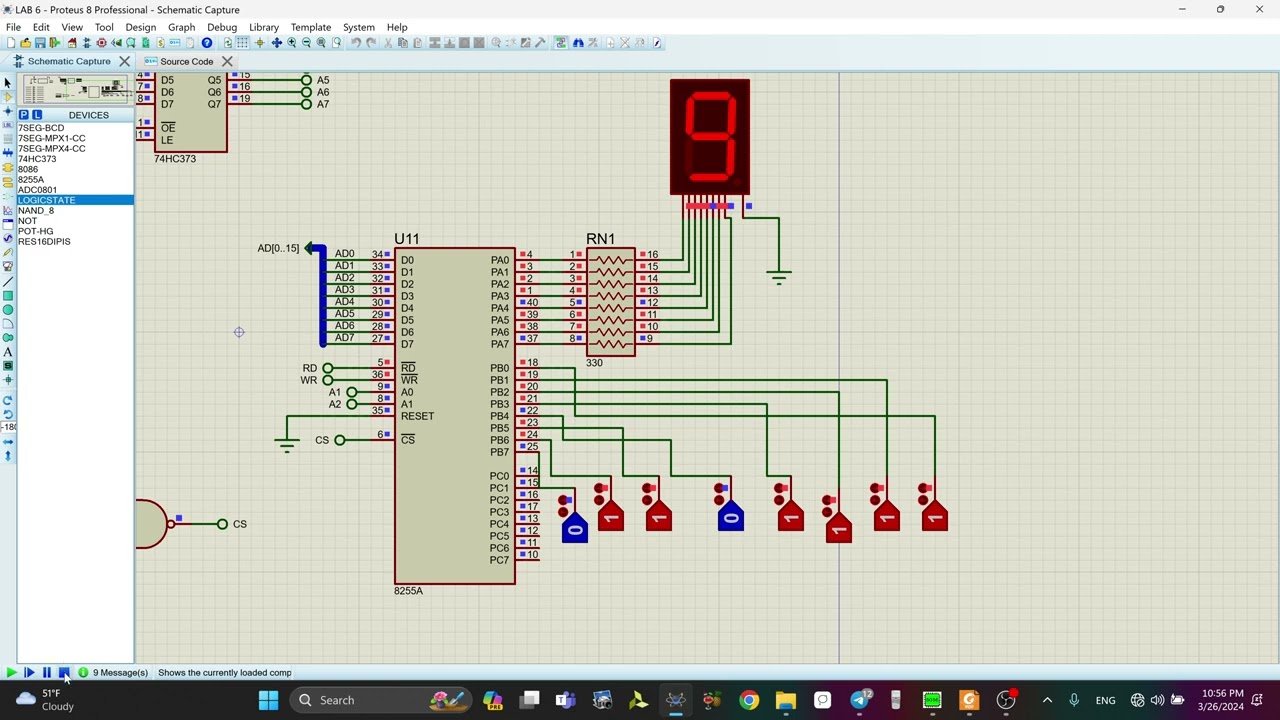The image size is (1280, 720).
Task: Click the Undo arrow in toolbar
Action: pyautogui.click(x=355, y=43)
